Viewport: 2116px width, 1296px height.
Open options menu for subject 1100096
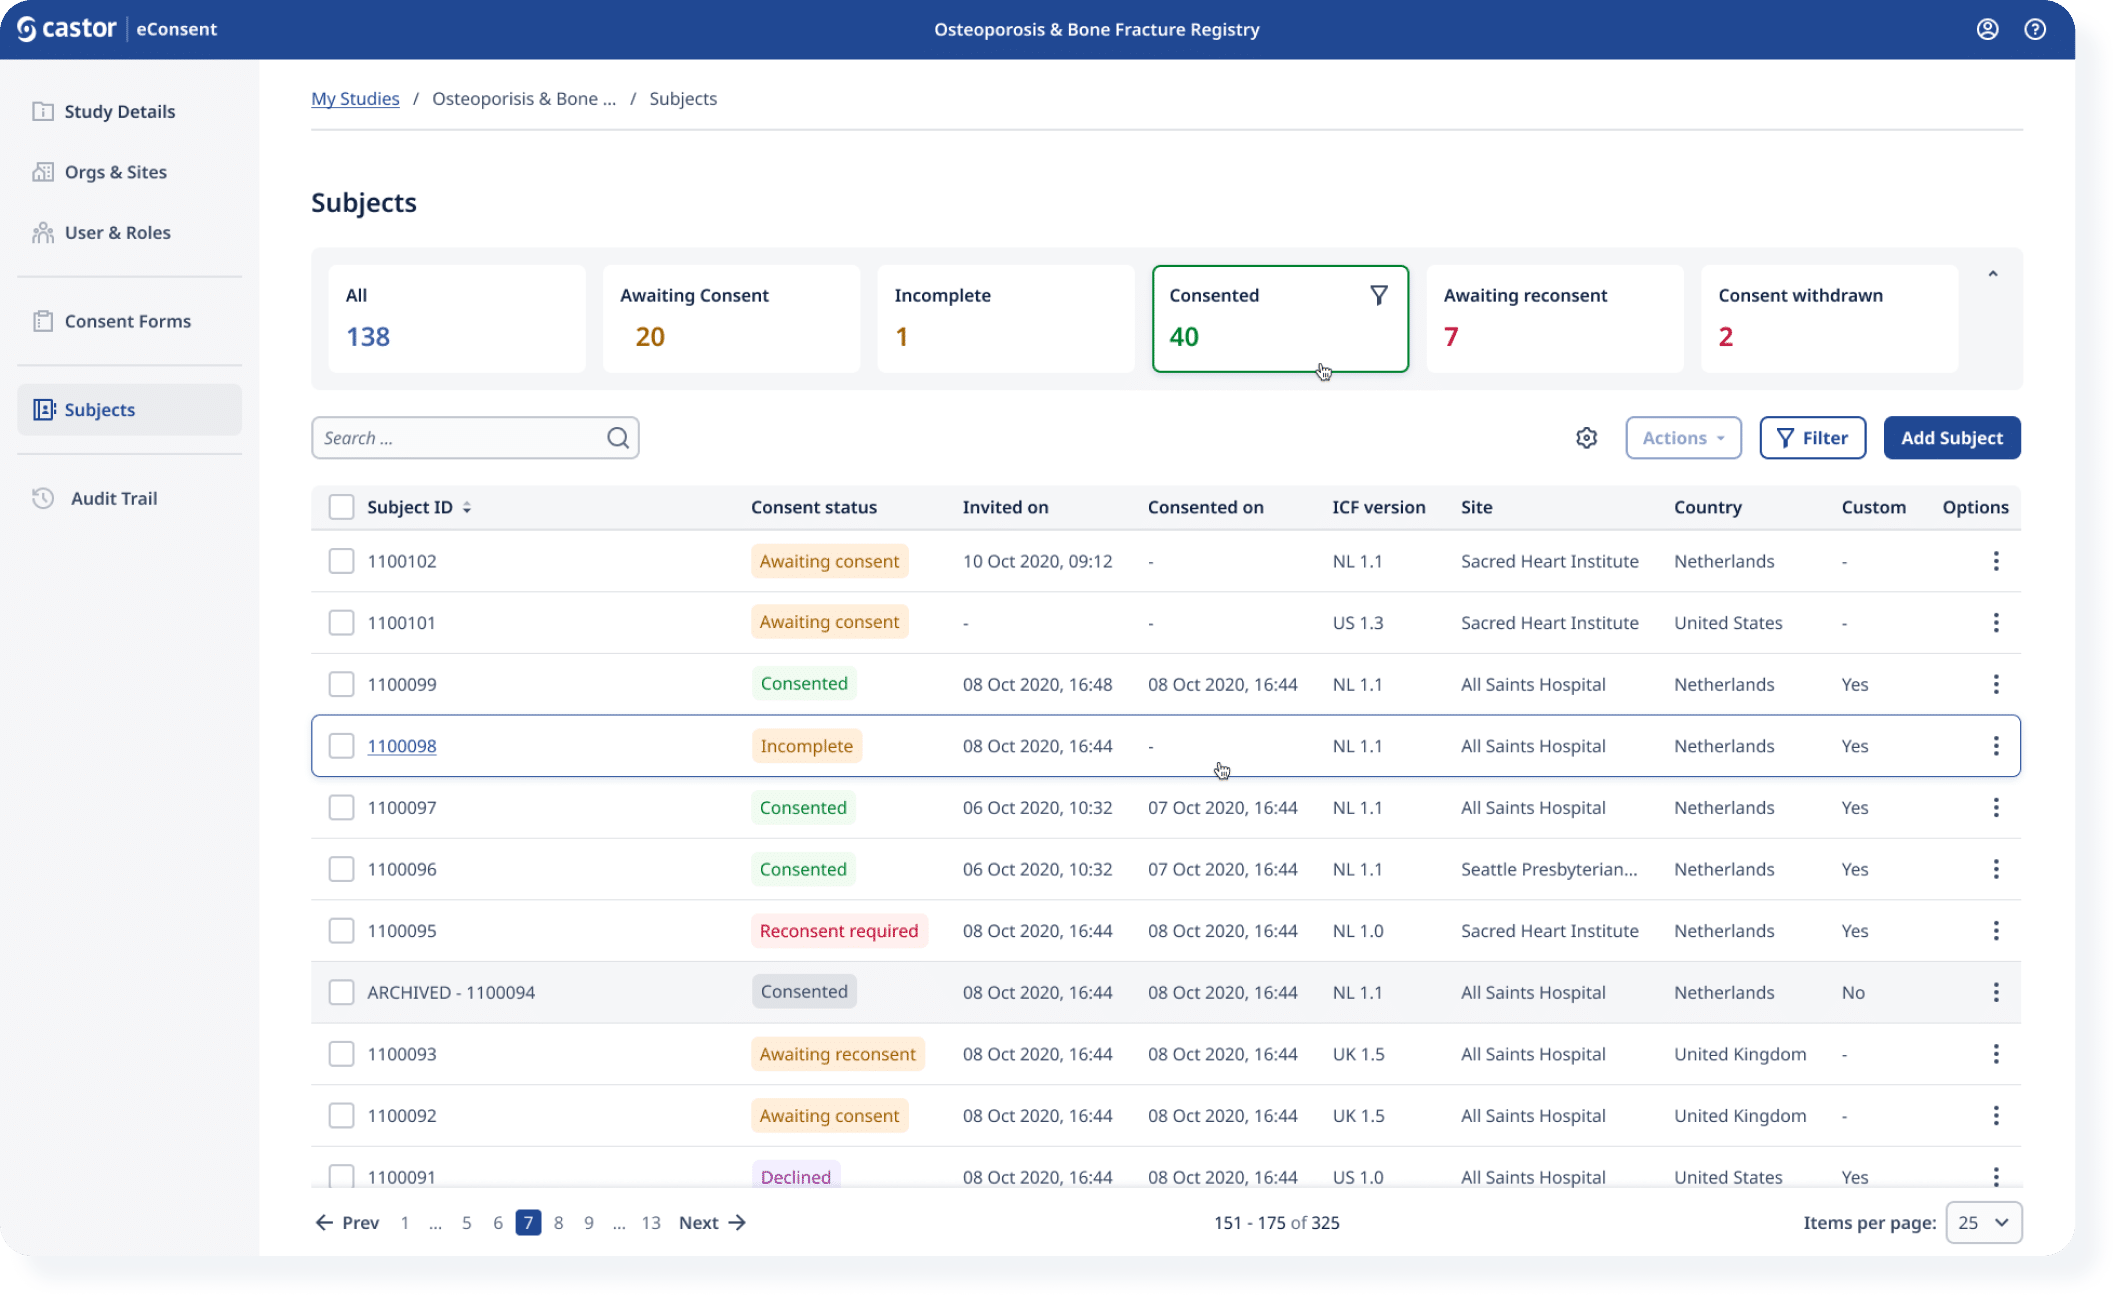pyautogui.click(x=1996, y=869)
